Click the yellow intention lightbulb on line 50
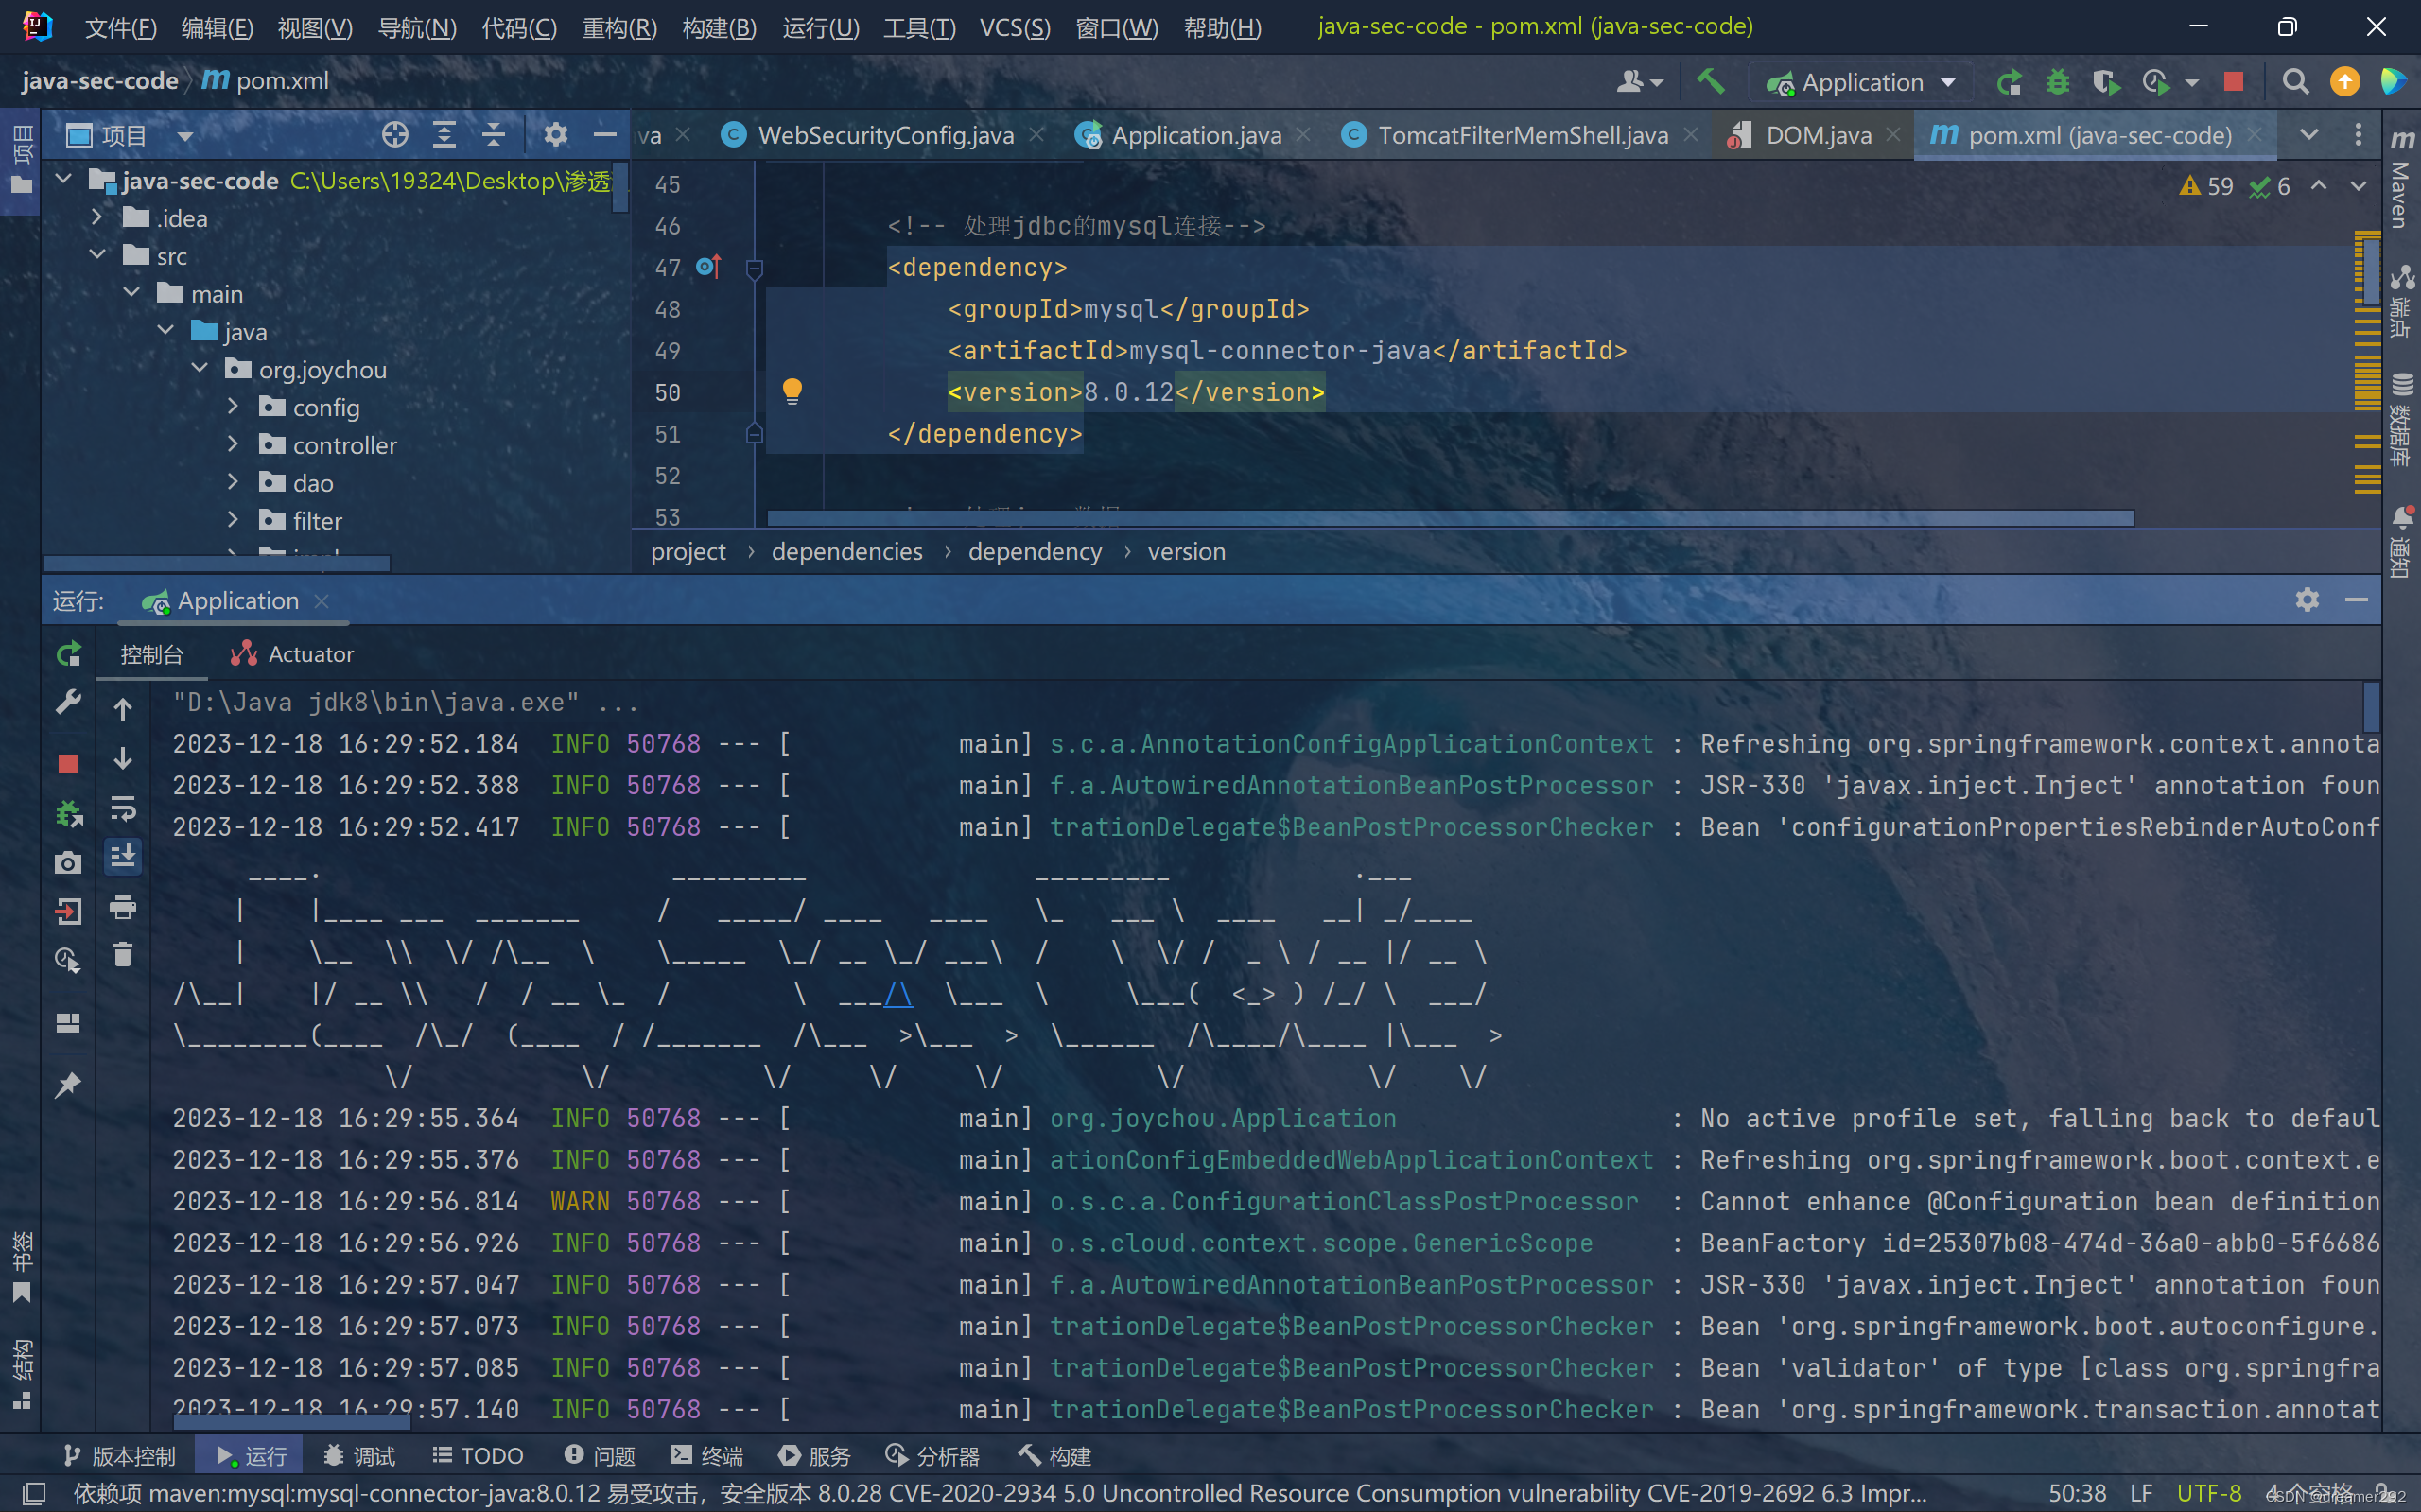 tap(792, 391)
